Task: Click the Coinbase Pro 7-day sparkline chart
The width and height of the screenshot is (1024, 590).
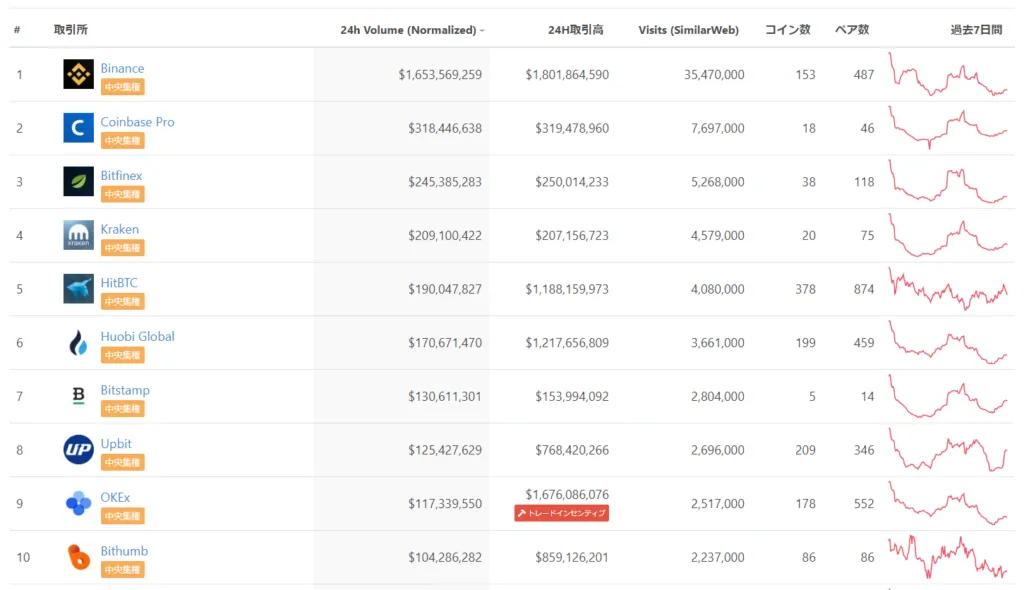Action: click(948, 128)
